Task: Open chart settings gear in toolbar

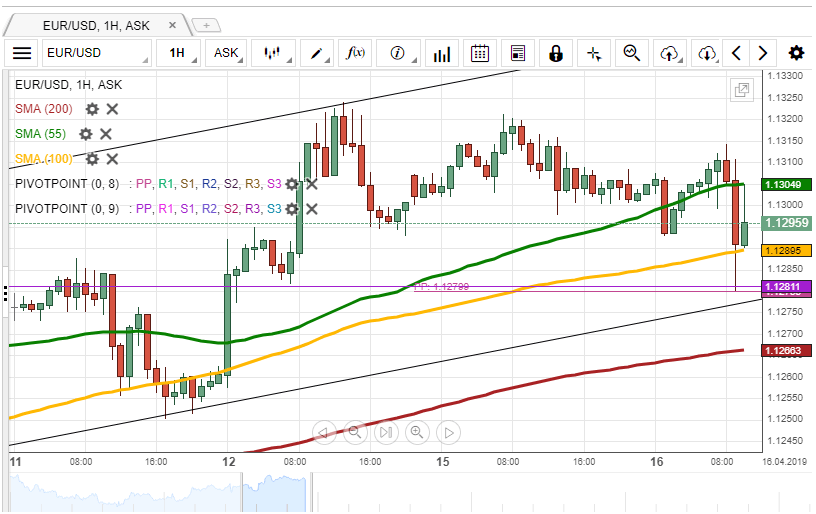Action: [796, 53]
